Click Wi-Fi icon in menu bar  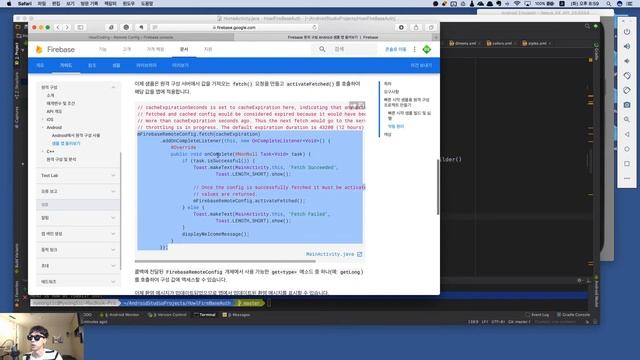coord(517,4)
